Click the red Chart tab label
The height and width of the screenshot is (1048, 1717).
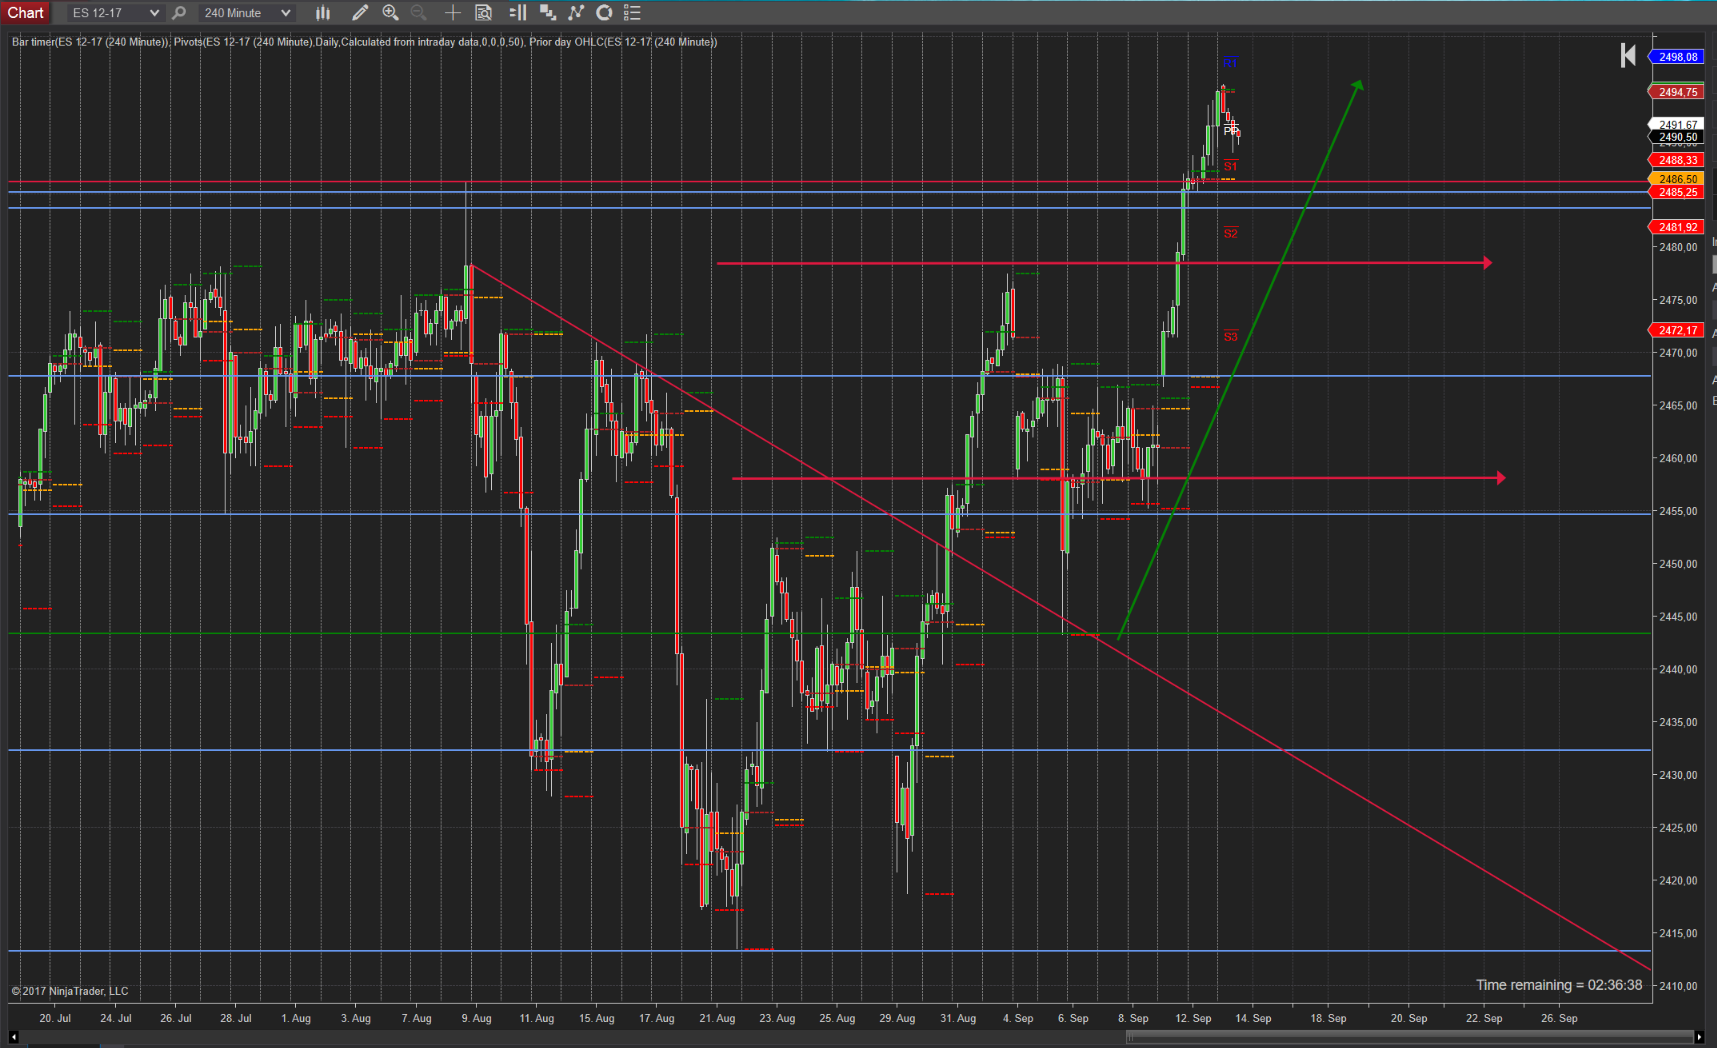pos(26,12)
